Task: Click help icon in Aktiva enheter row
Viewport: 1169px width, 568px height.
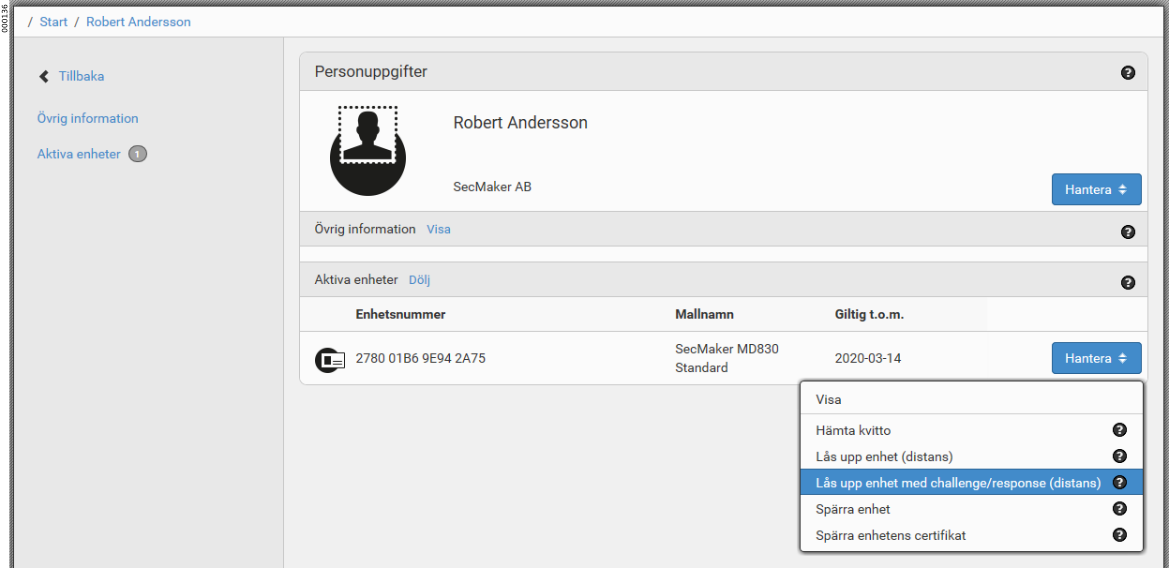Action: tap(1128, 283)
